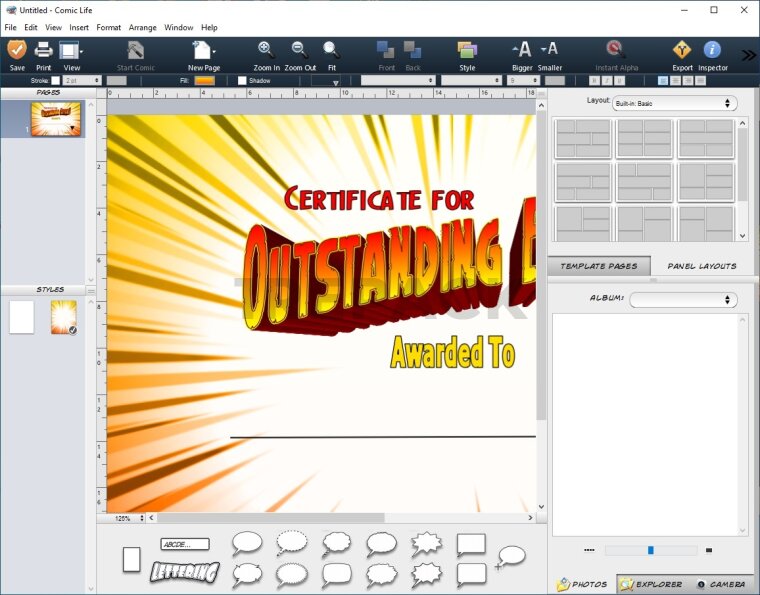Expand the Album dropdown
This screenshot has height=595, width=760.
(x=683, y=300)
